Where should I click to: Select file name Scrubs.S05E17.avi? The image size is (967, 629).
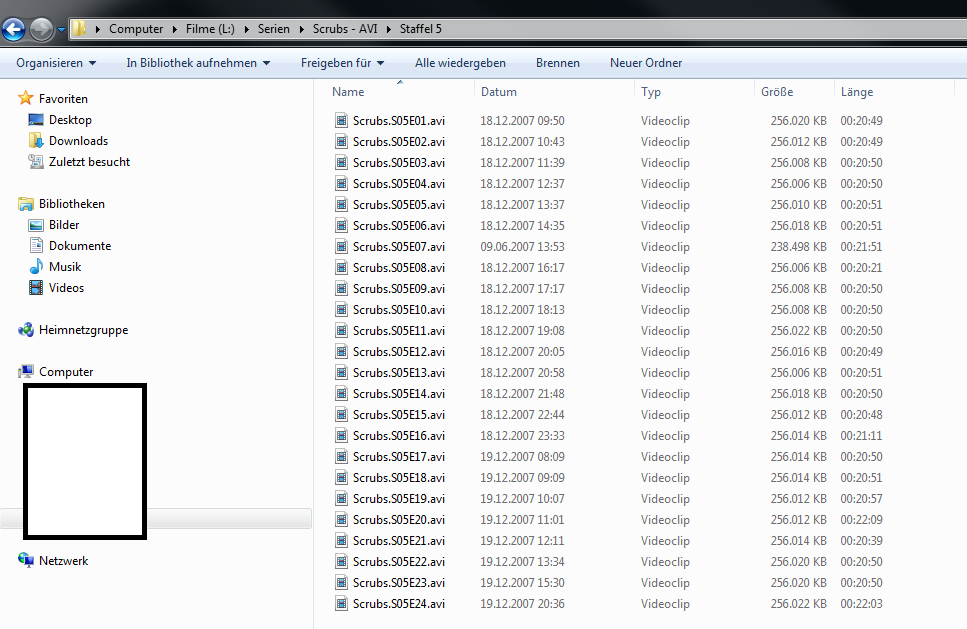[398, 456]
